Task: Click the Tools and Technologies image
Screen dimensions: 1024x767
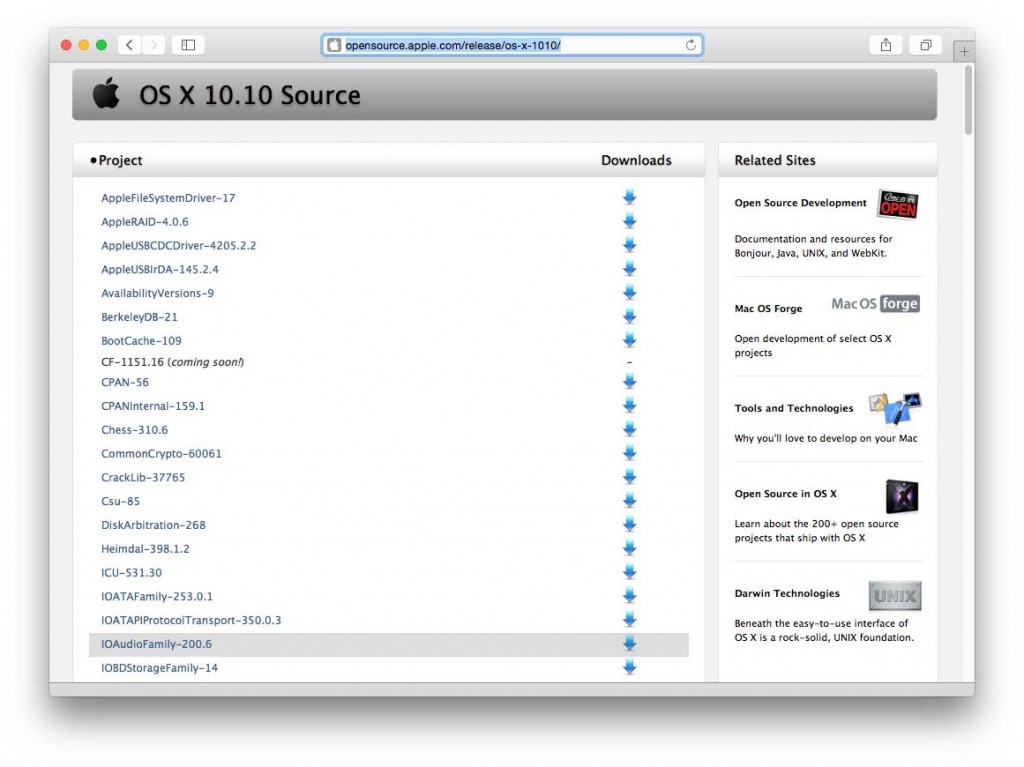Action: (x=895, y=408)
